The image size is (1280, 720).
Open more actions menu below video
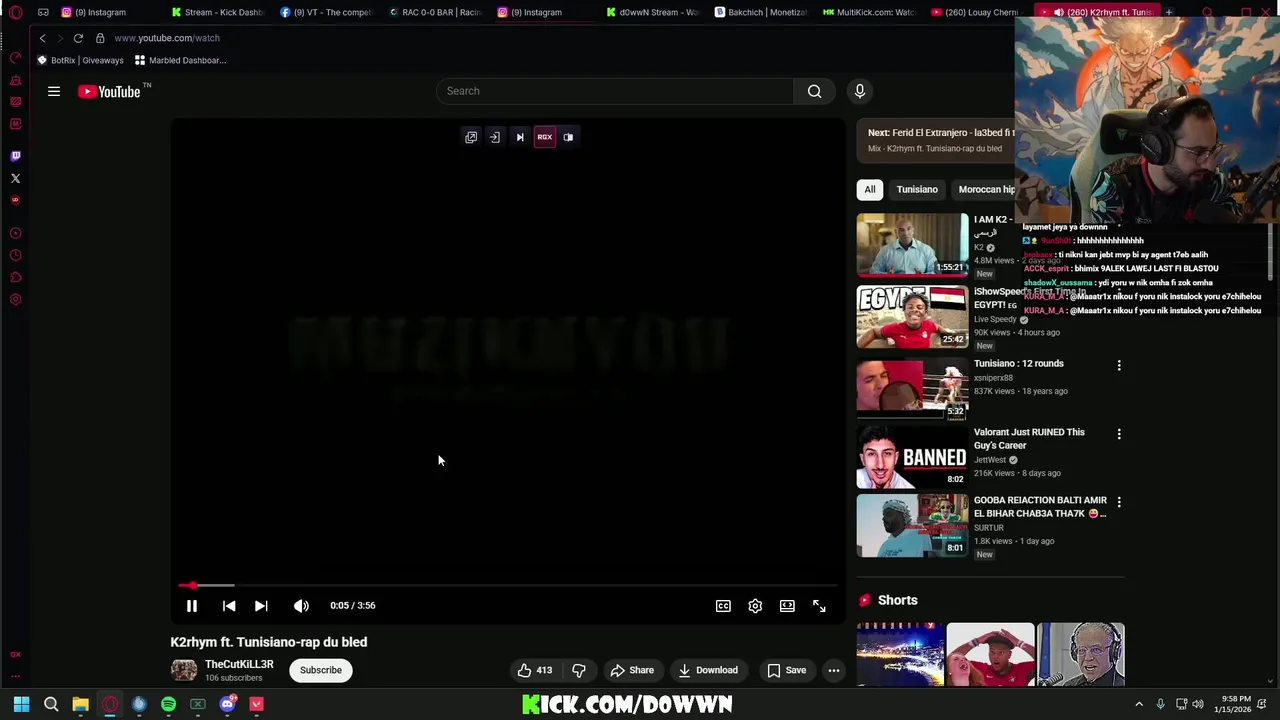(833, 670)
